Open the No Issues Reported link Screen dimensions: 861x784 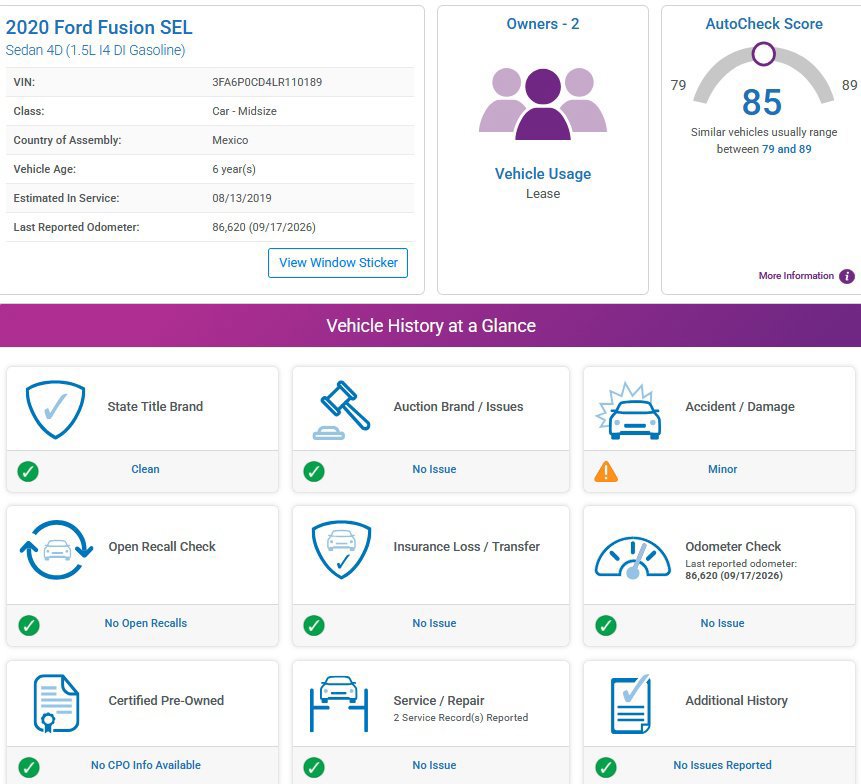723,765
